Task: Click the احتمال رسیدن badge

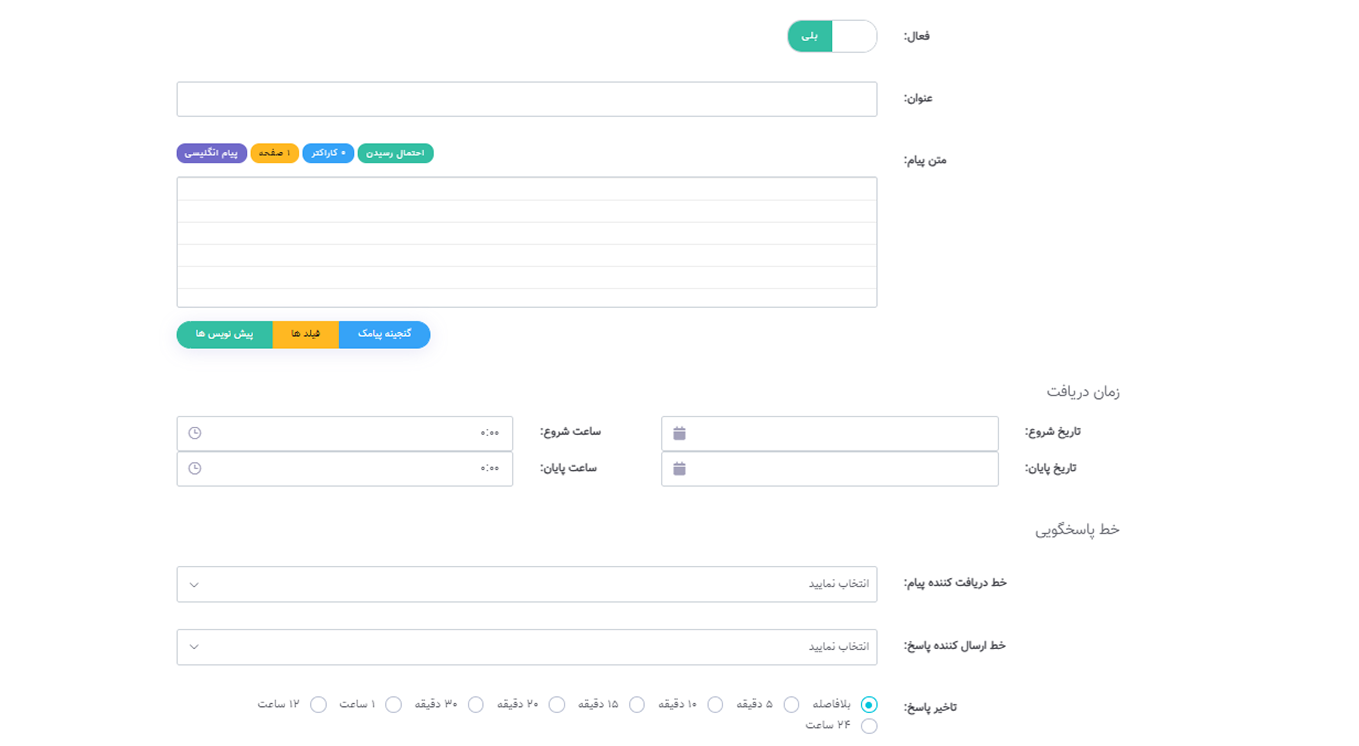Action: point(395,153)
